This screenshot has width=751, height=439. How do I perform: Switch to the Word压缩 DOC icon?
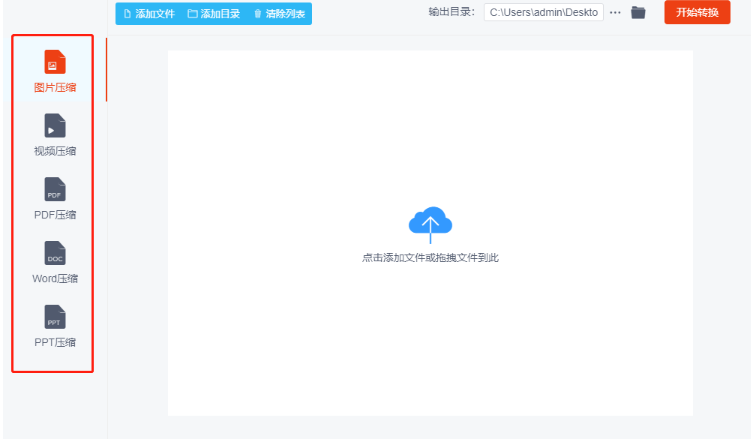click(55, 253)
